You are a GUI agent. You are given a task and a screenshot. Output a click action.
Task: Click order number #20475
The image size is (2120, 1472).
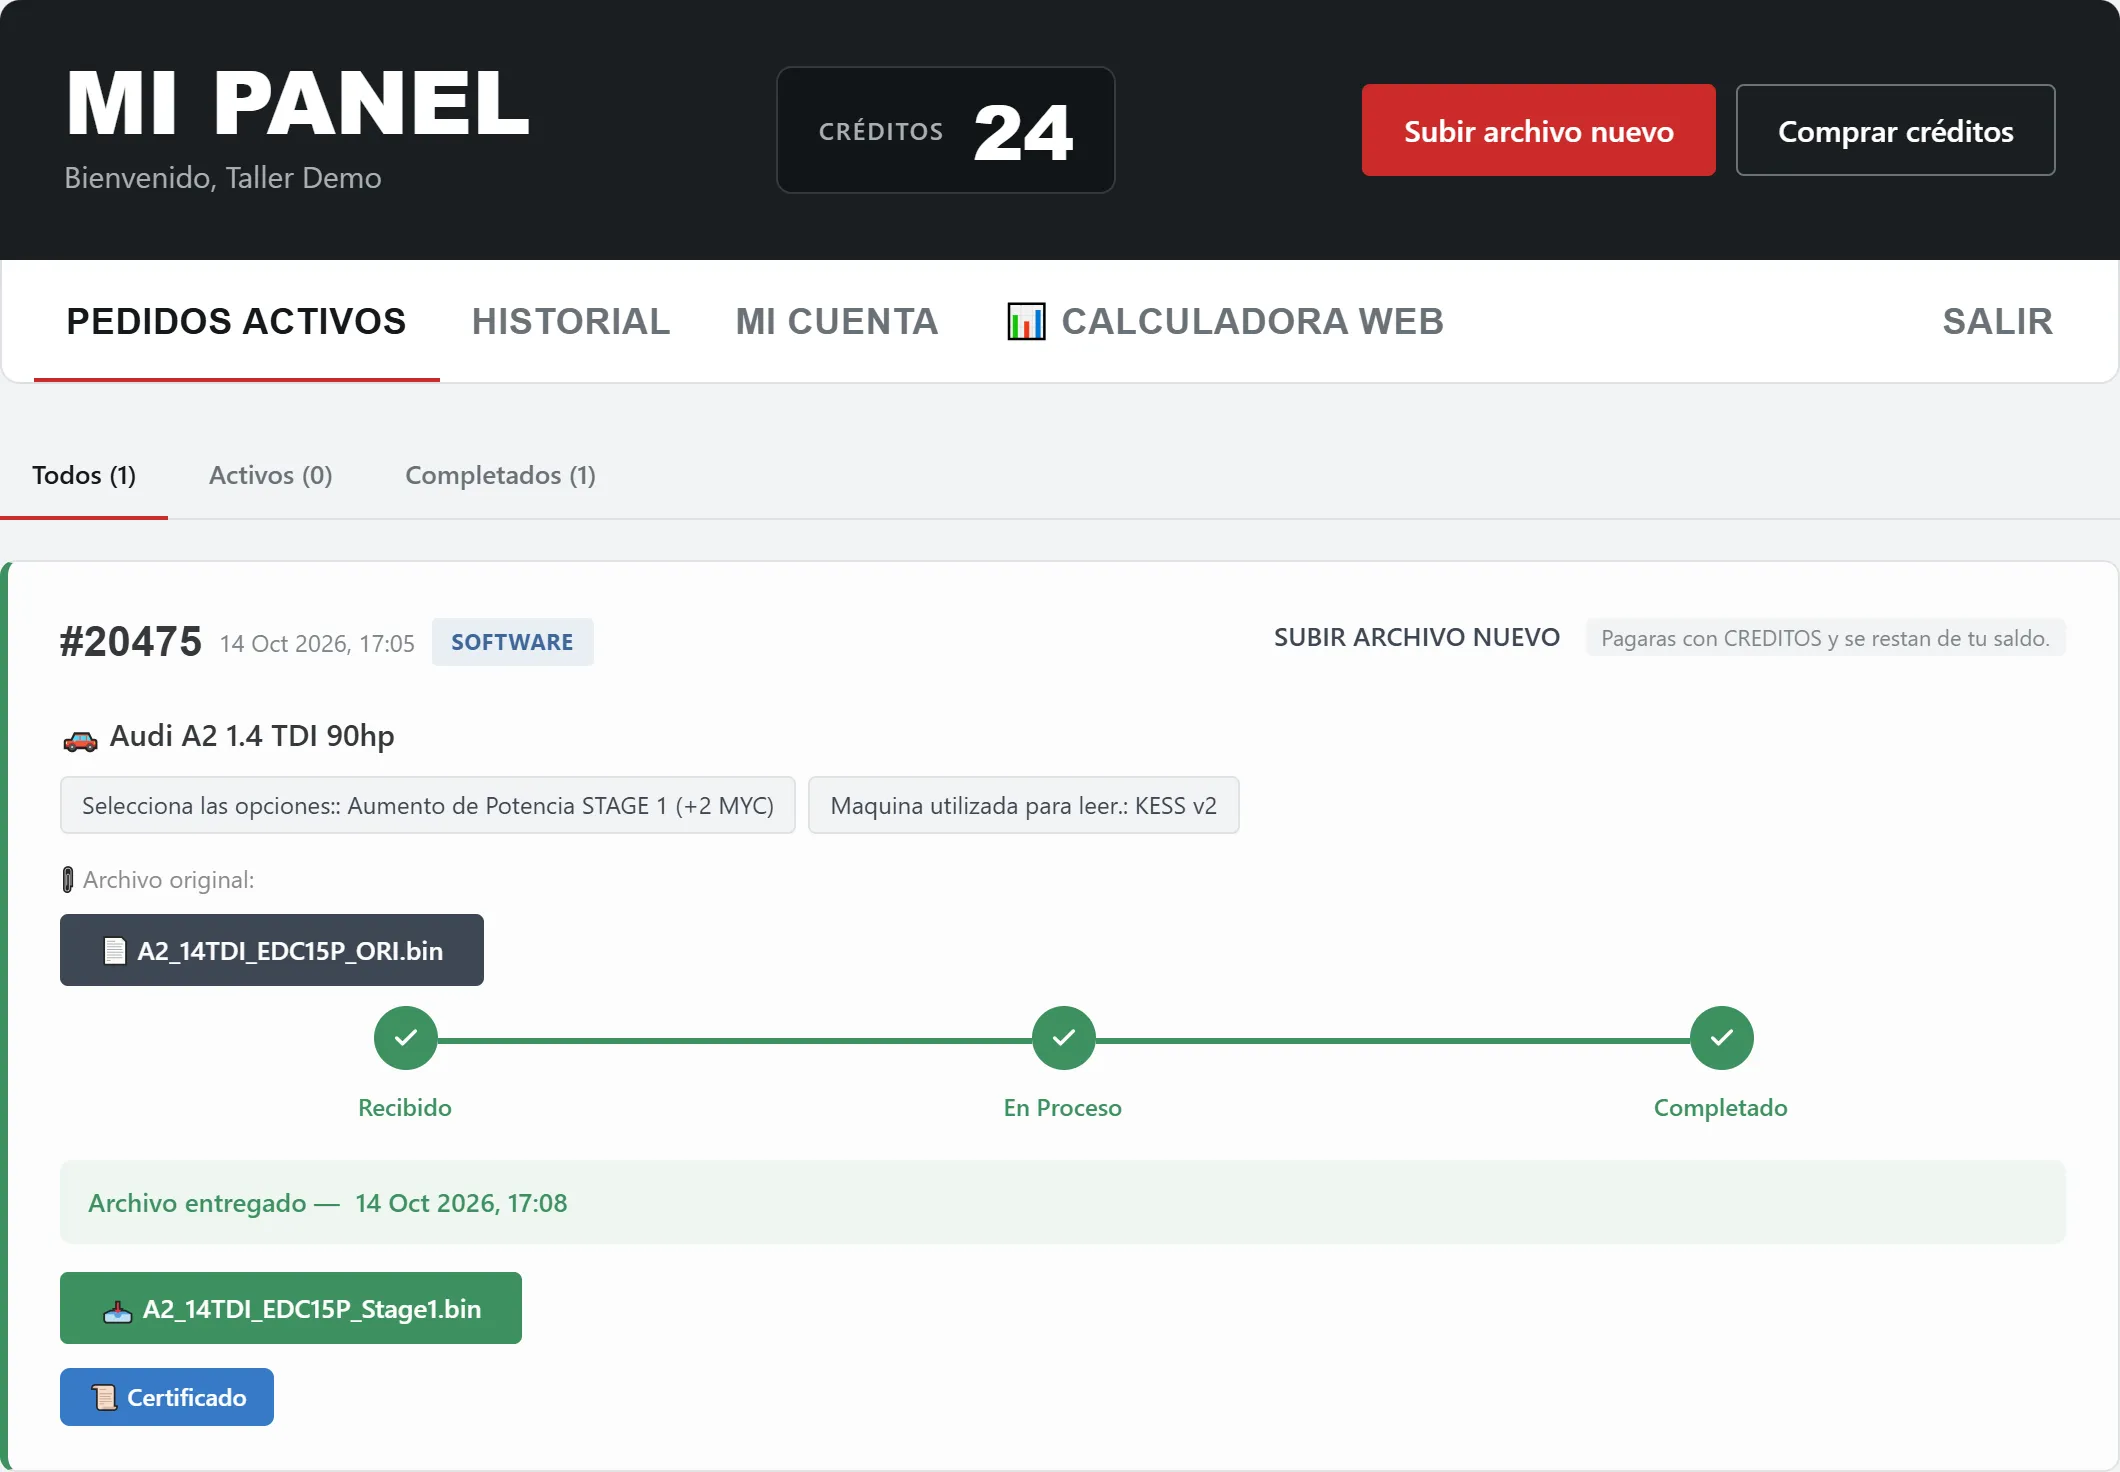click(130, 641)
